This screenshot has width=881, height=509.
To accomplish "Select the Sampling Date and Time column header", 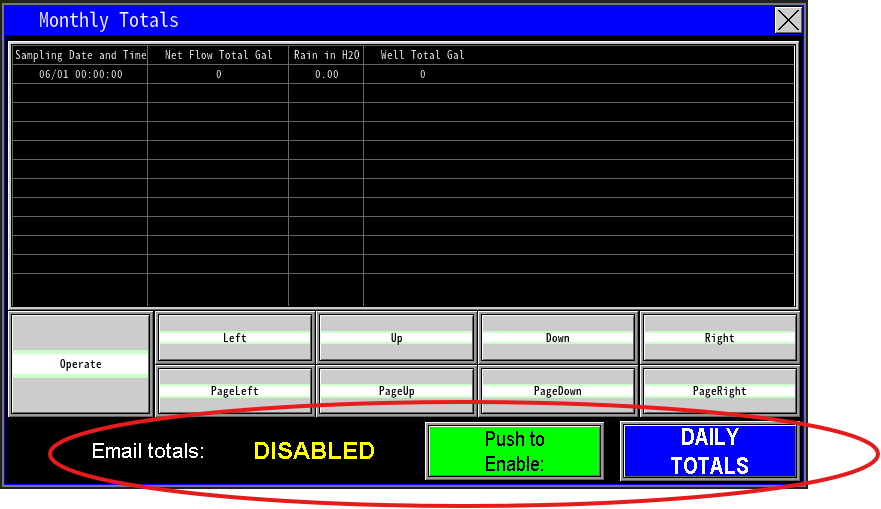I will (81, 55).
